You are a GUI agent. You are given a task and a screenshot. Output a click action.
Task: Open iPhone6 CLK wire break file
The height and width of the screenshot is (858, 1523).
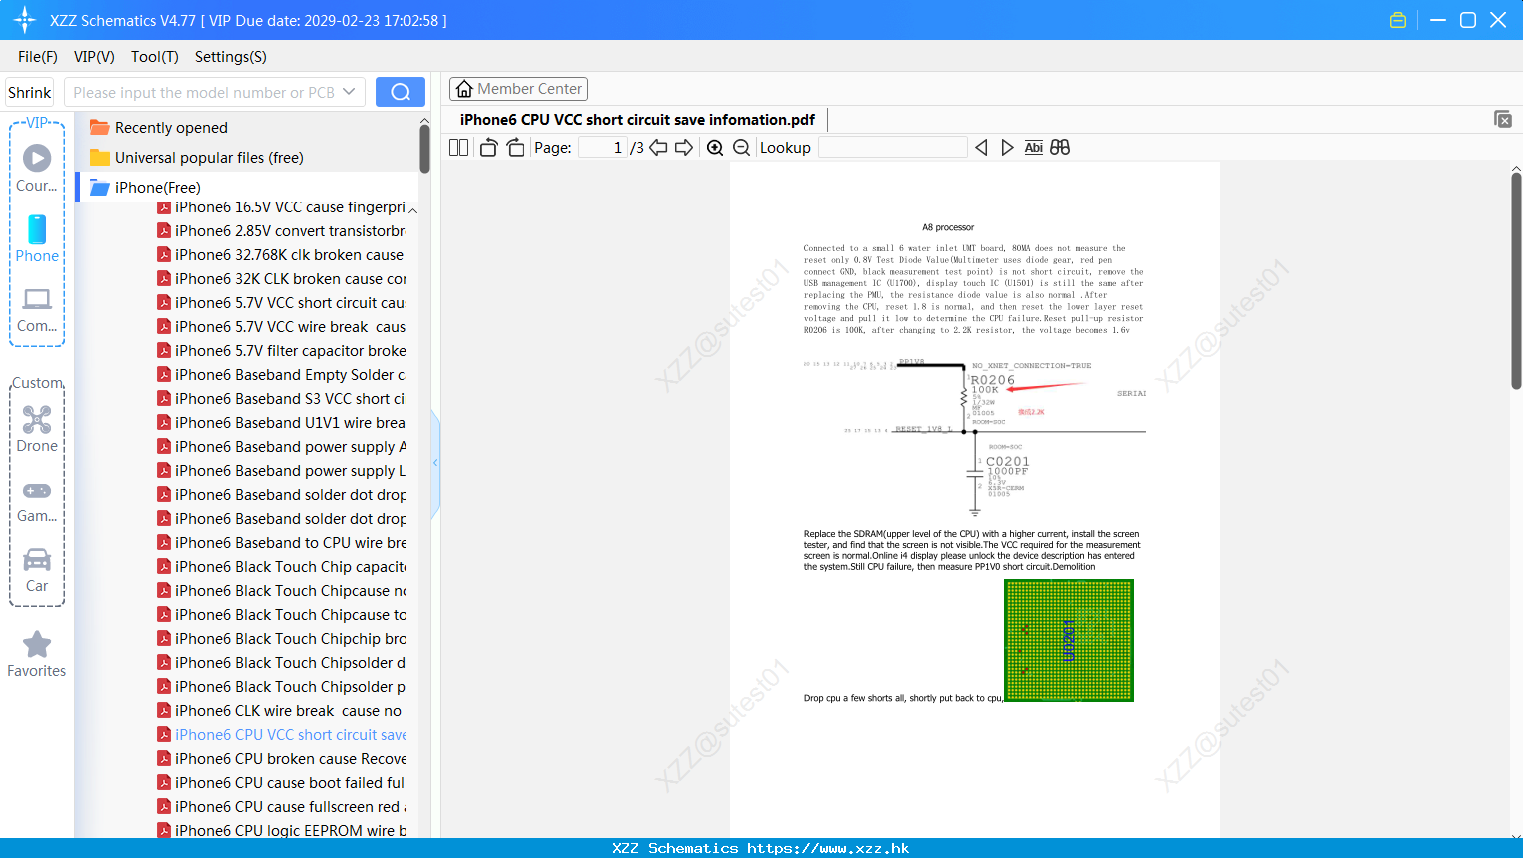pyautogui.click(x=281, y=711)
